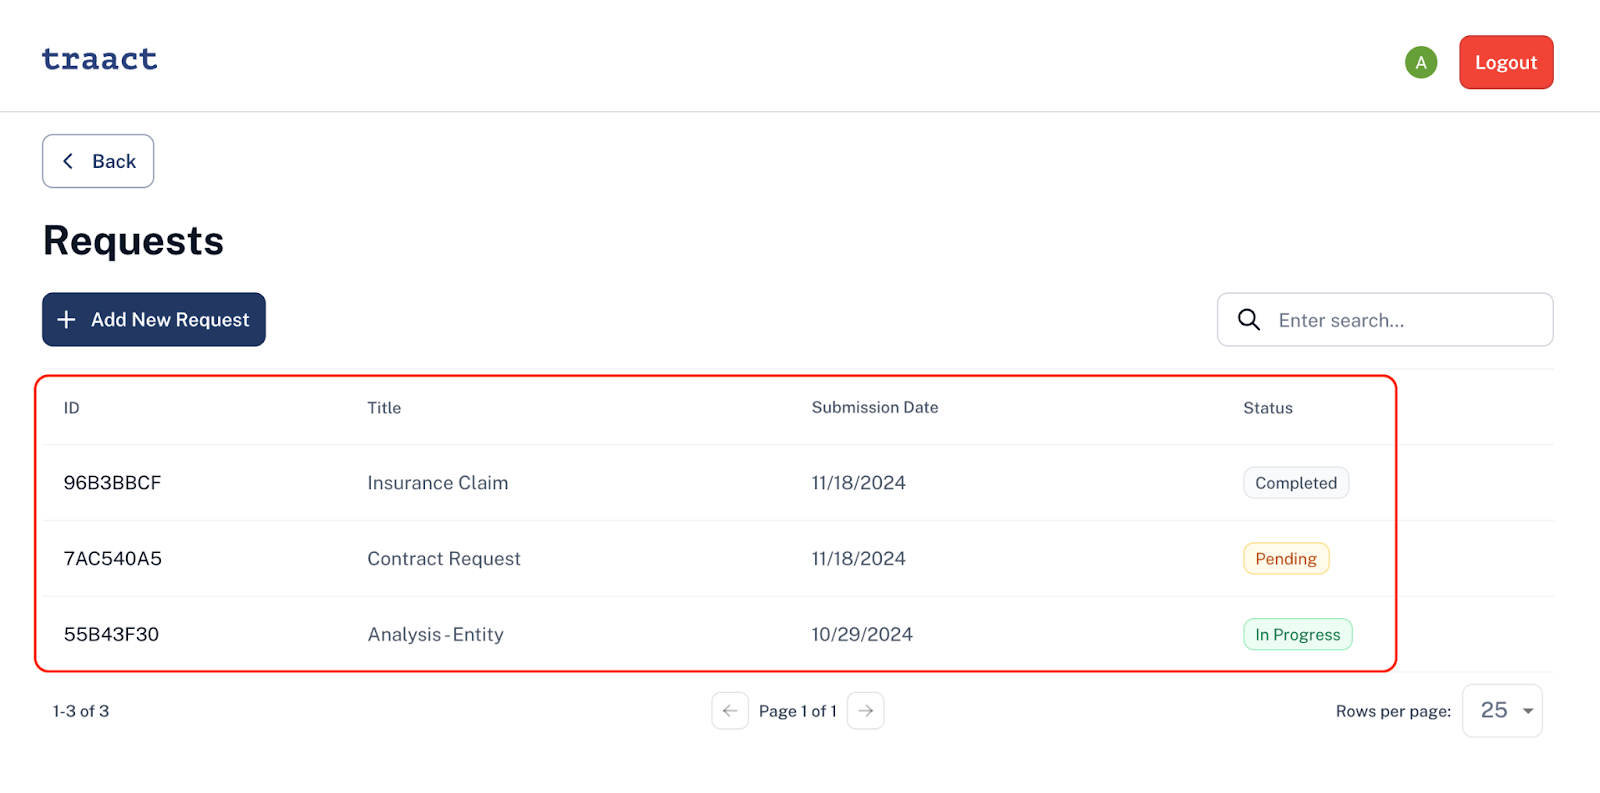Go to the next page arrow

point(866,711)
